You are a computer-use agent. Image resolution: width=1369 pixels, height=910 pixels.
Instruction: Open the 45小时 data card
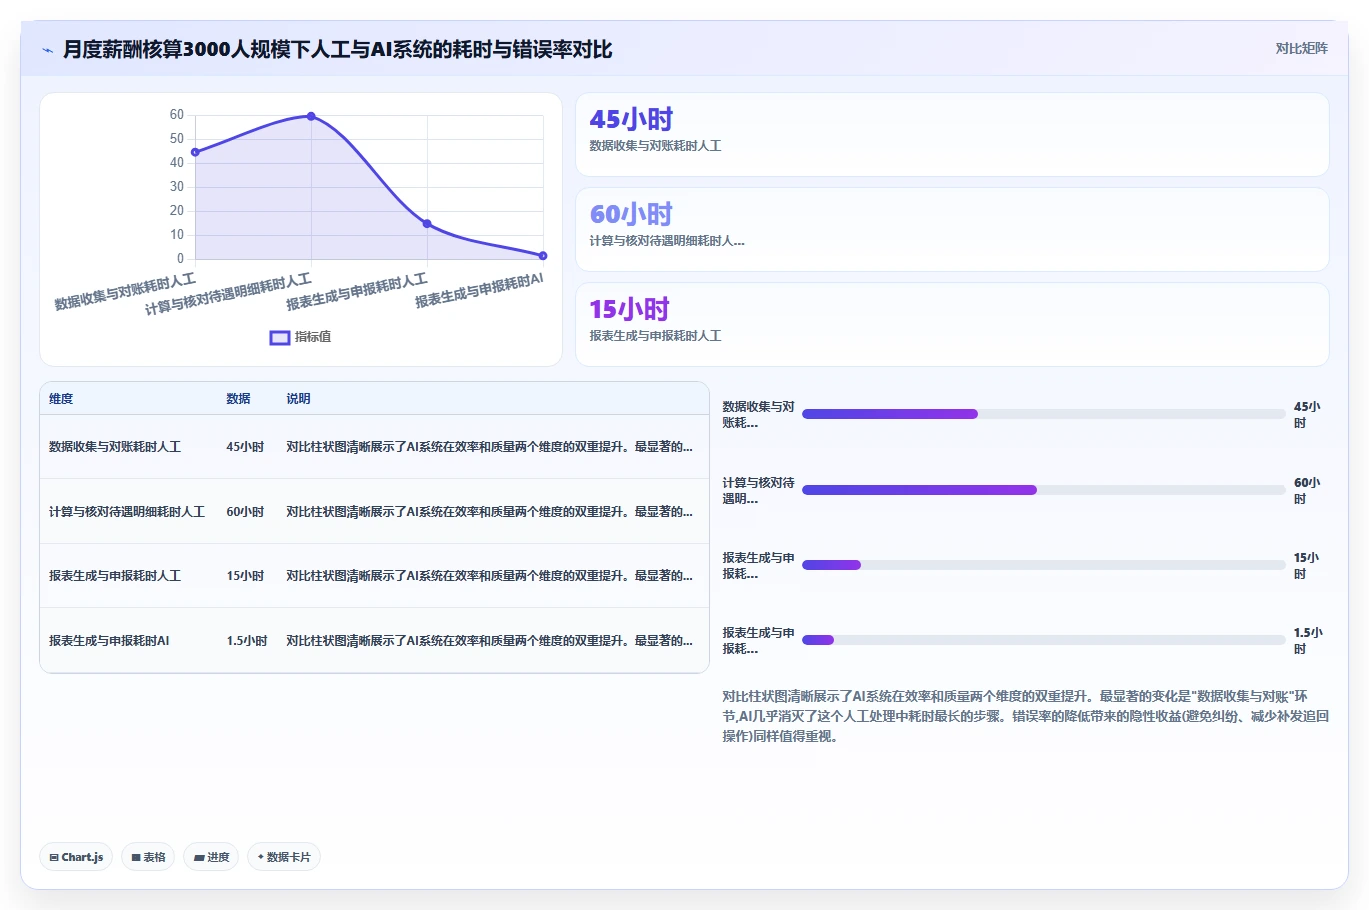[x=952, y=135]
